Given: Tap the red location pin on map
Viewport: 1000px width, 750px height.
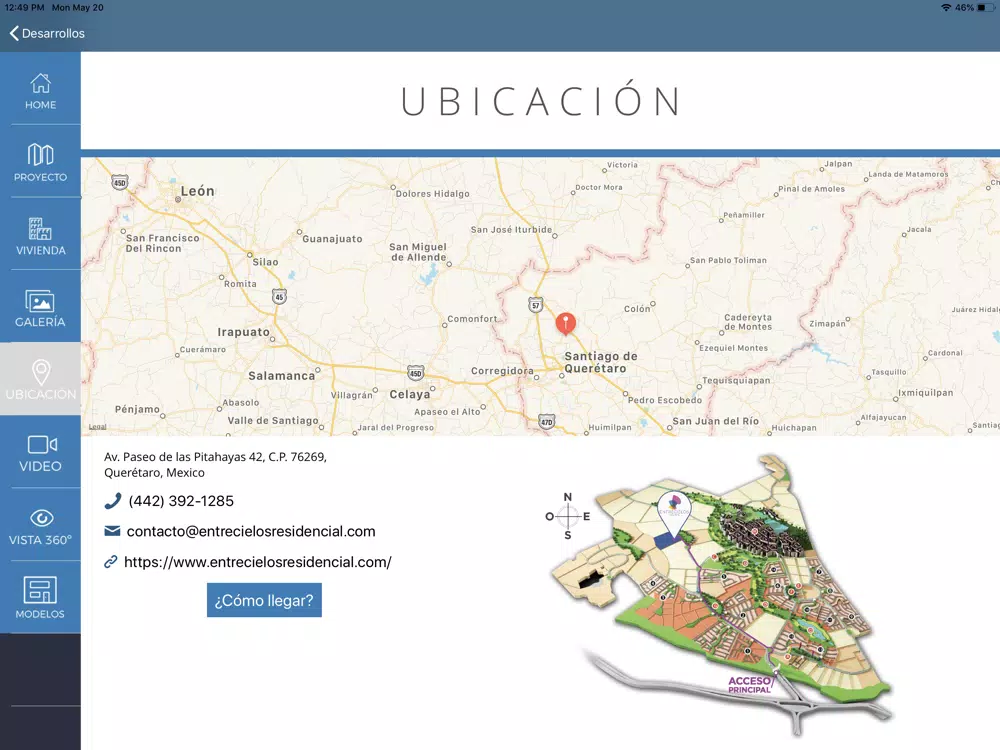Looking at the screenshot, I should point(565,323).
